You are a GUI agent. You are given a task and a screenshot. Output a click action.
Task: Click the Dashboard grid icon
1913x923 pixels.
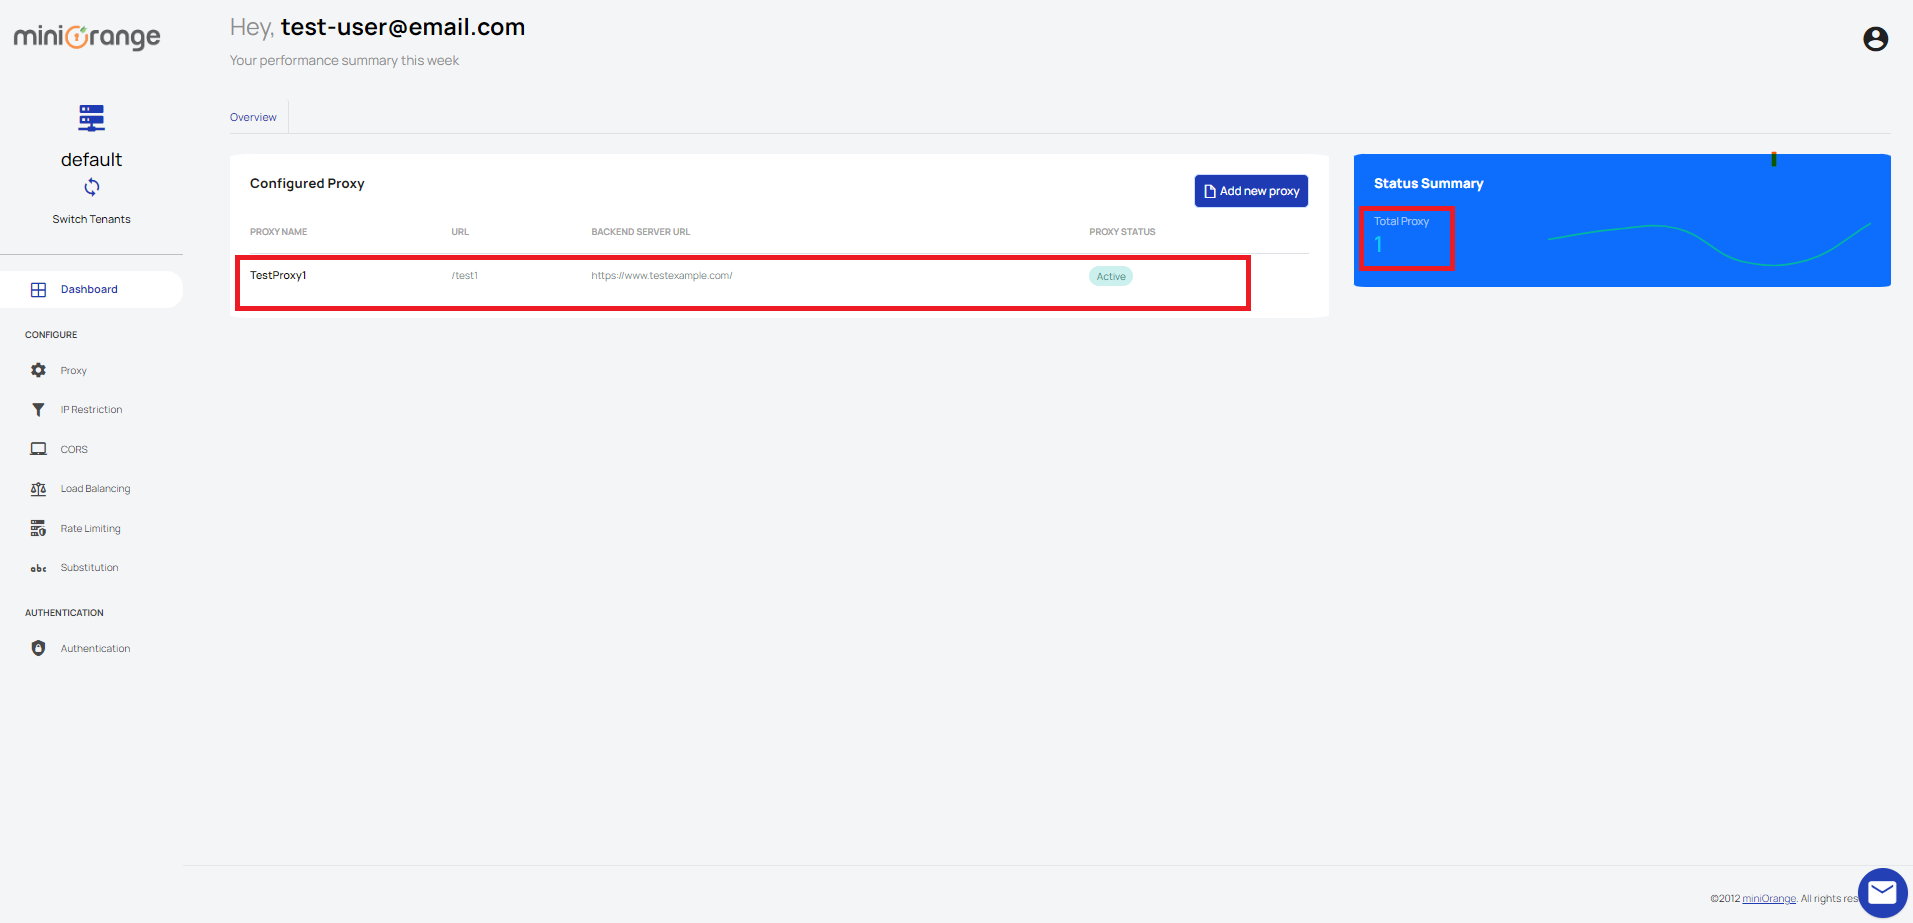[38, 290]
